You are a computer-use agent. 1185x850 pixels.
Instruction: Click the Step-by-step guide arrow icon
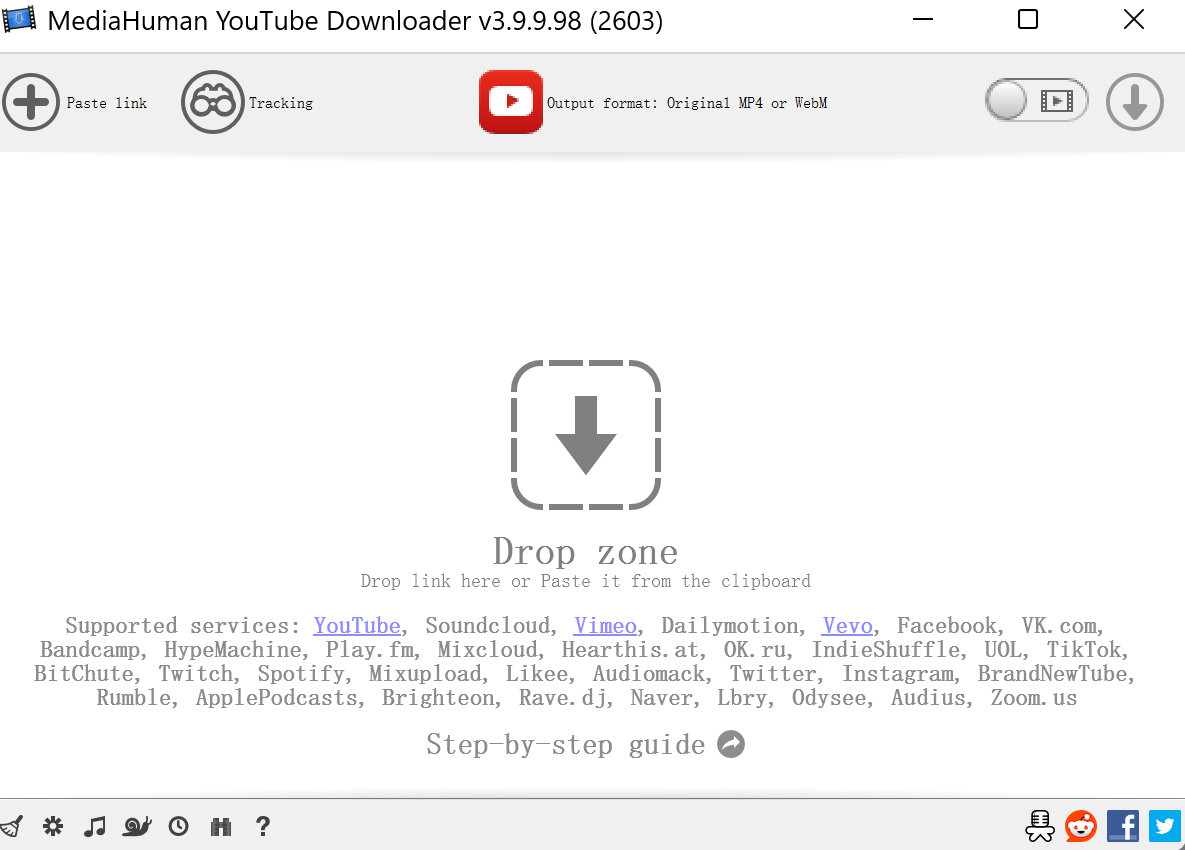(x=731, y=744)
